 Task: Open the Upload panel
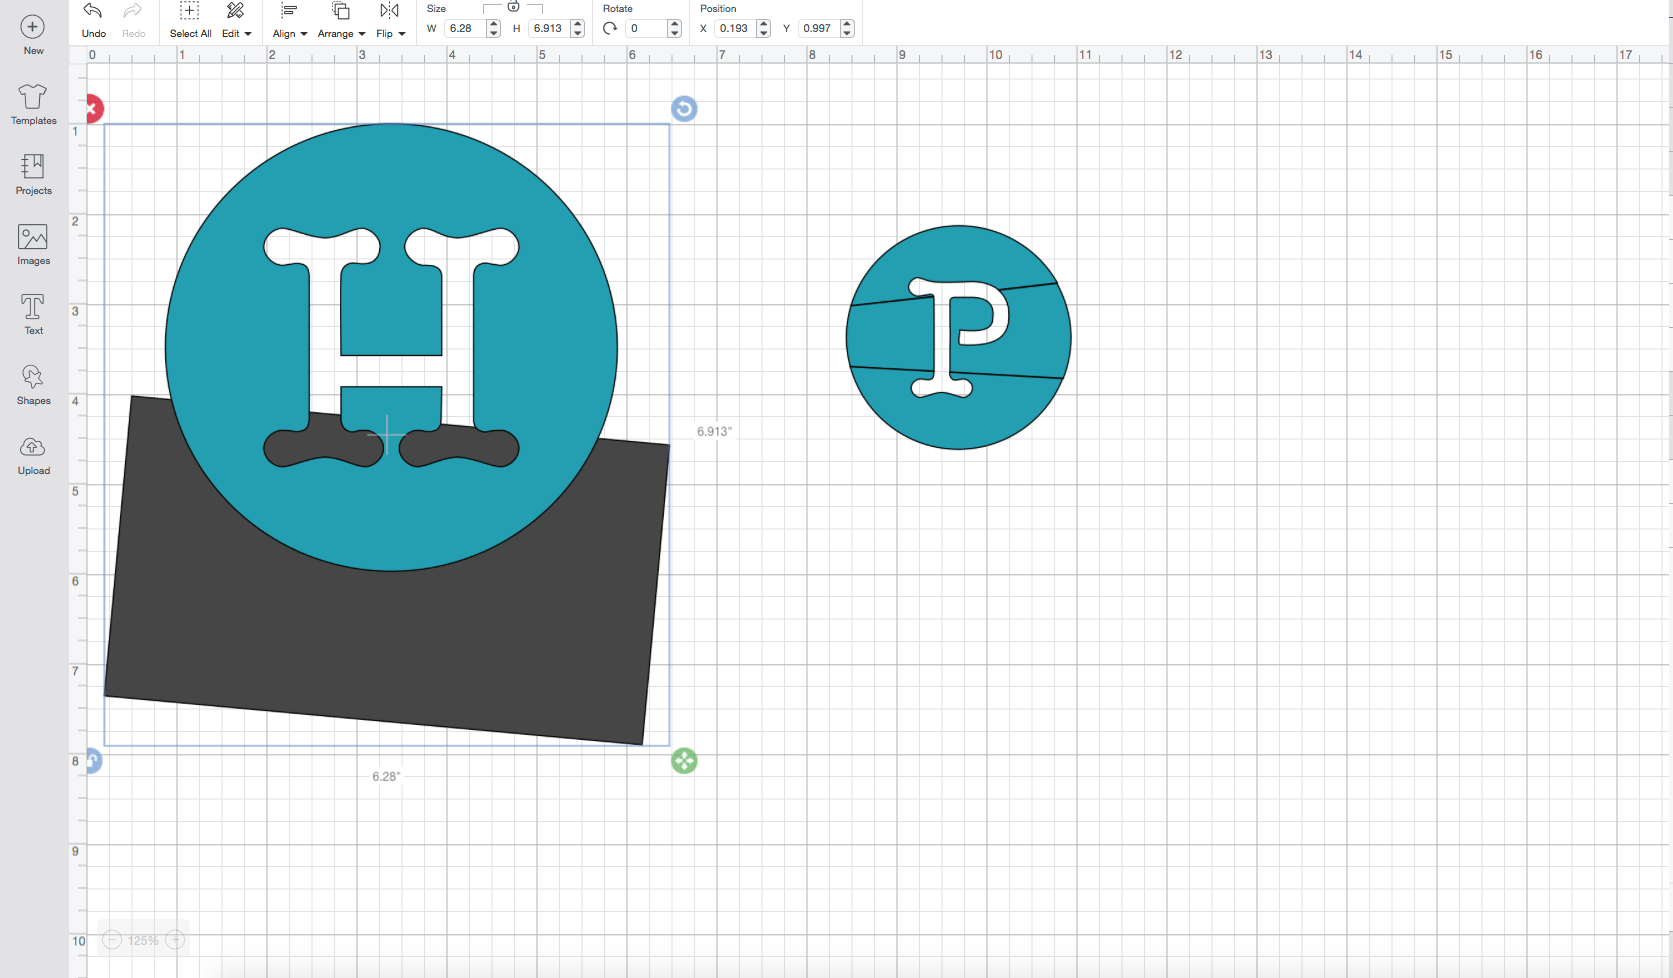pos(33,455)
